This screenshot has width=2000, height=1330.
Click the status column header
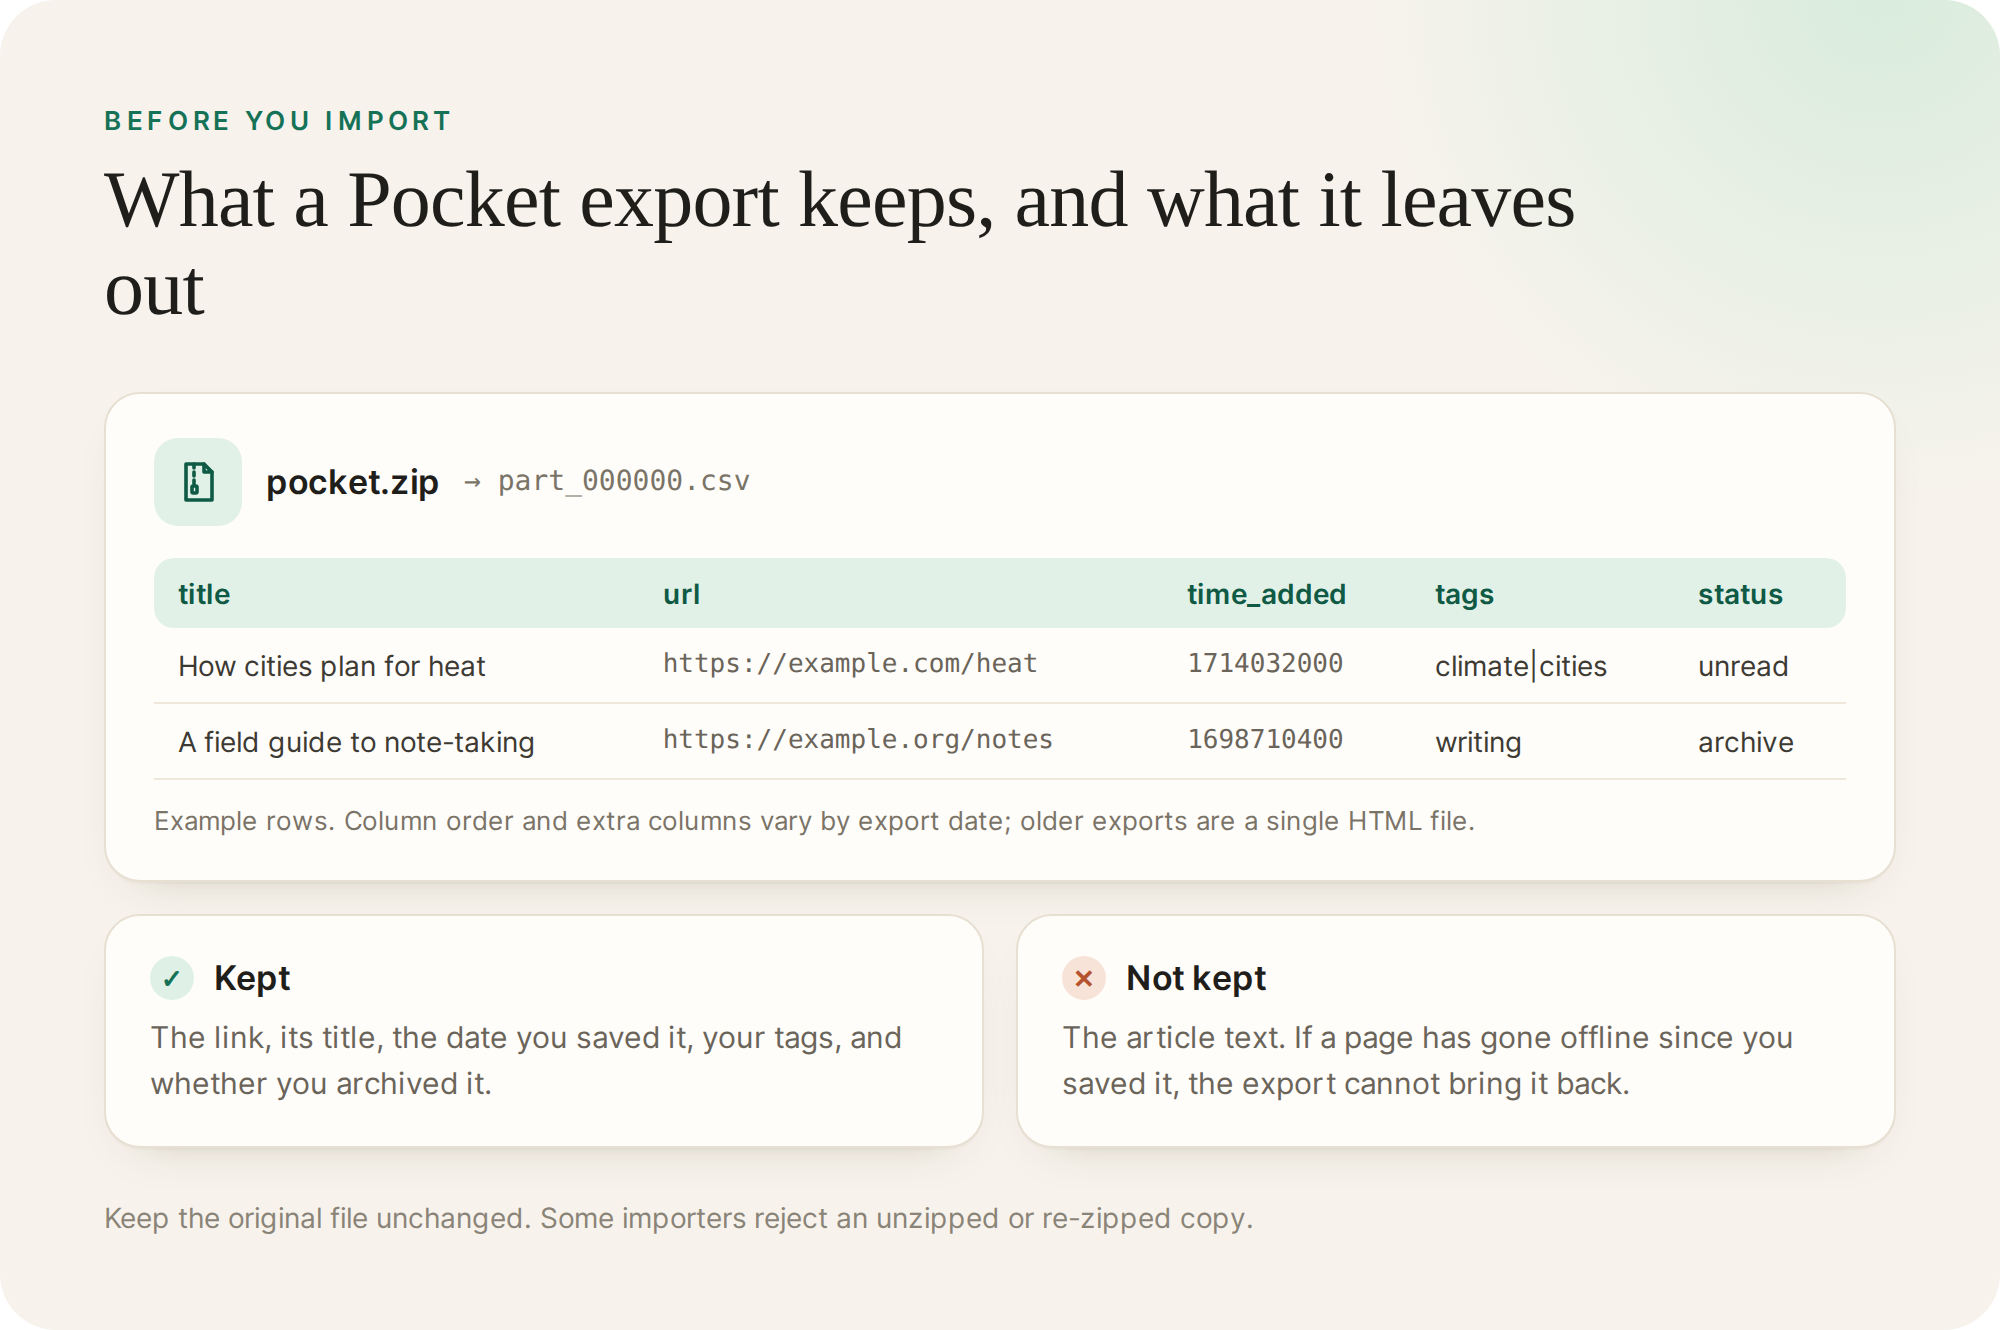pos(1740,594)
